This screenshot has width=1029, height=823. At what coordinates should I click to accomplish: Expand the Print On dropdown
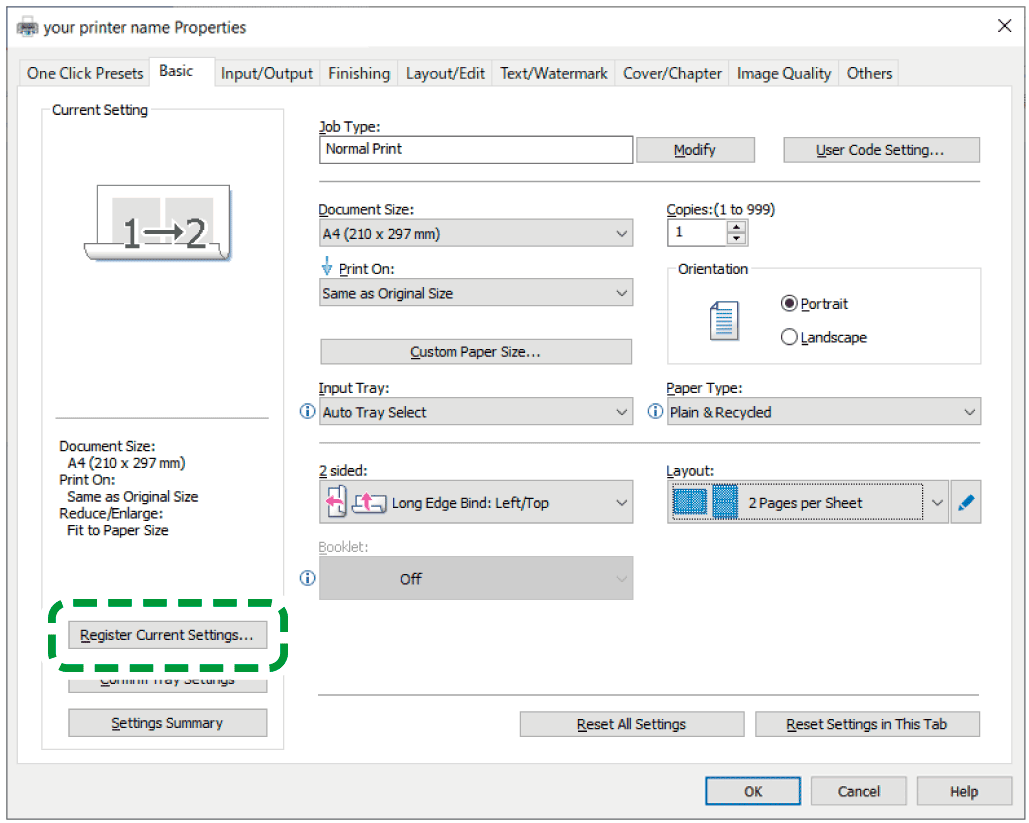[x=475, y=294]
